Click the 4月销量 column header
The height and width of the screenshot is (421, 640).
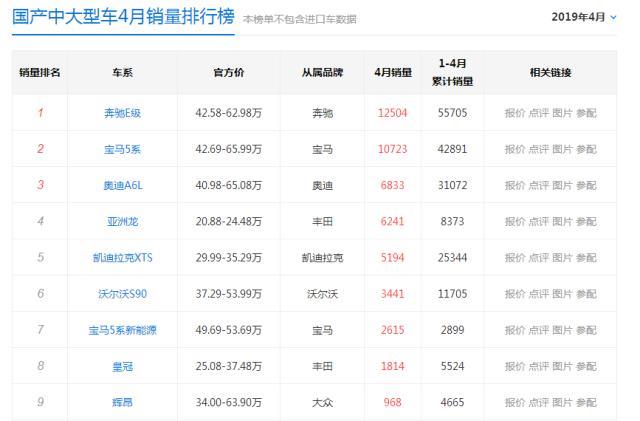click(393, 73)
